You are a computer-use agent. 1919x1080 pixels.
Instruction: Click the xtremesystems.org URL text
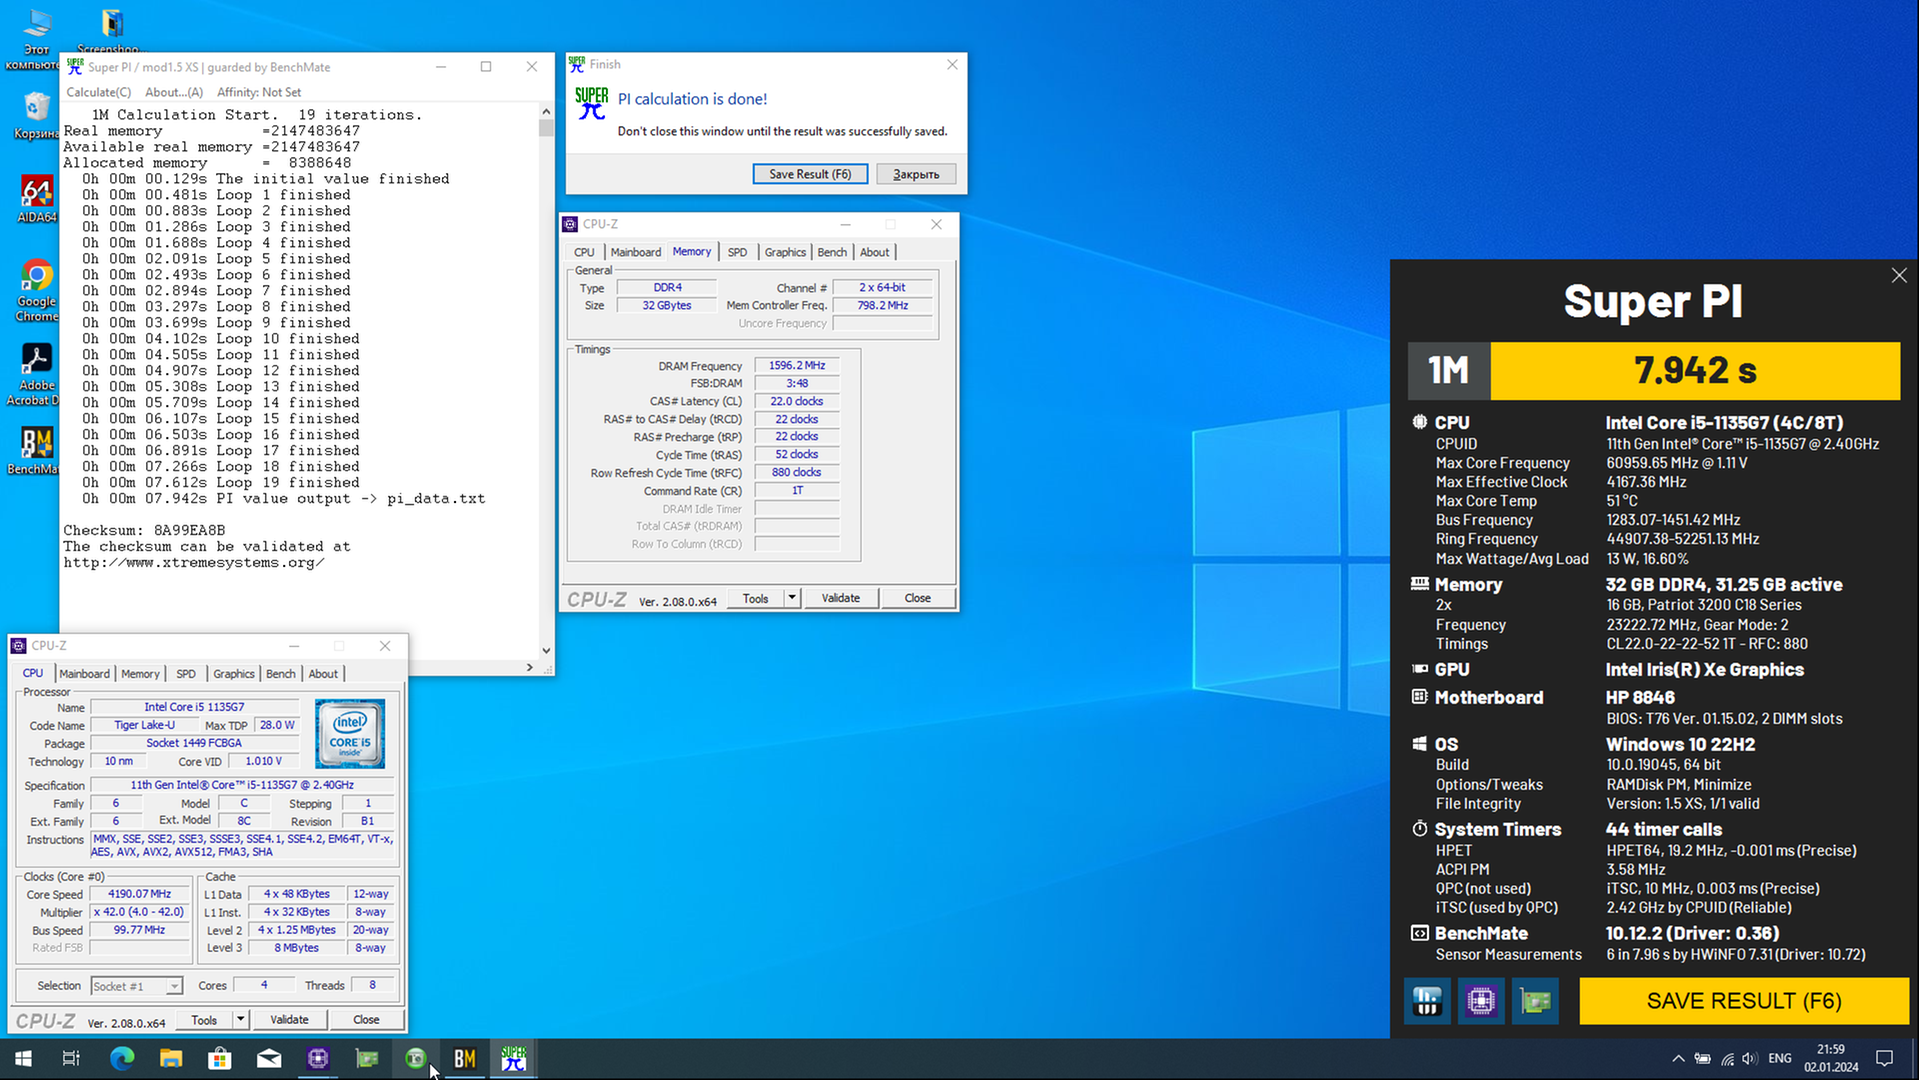[194, 563]
